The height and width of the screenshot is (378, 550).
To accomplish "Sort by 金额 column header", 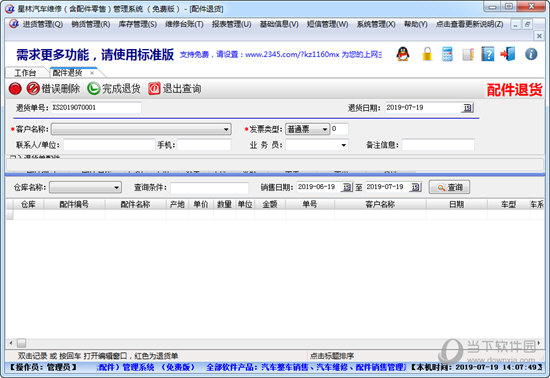I will (x=270, y=204).
